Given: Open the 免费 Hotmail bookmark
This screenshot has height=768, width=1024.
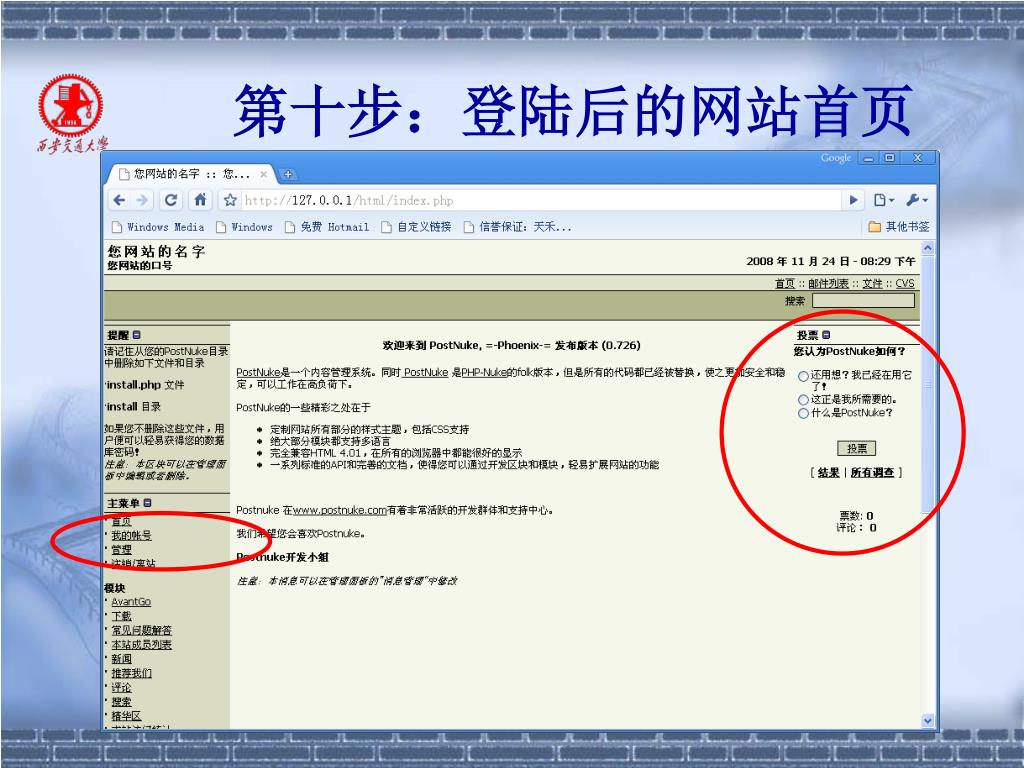Looking at the screenshot, I should pyautogui.click(x=327, y=227).
